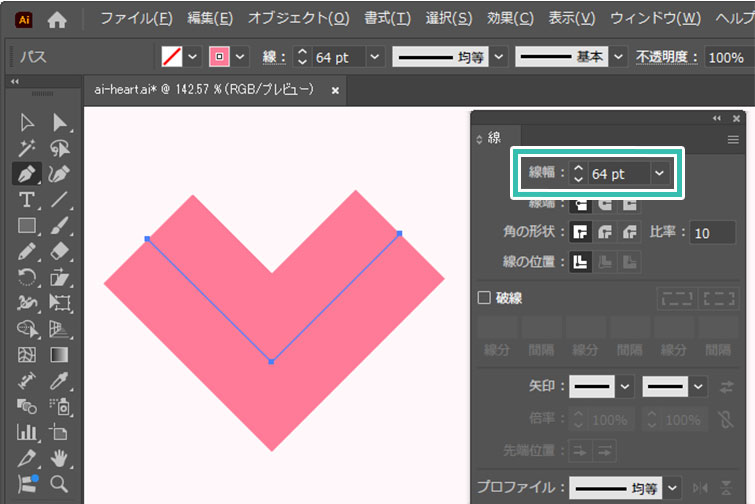Open the 線幅 dropdown in the Stroke panel
The image size is (755, 504).
(658, 173)
